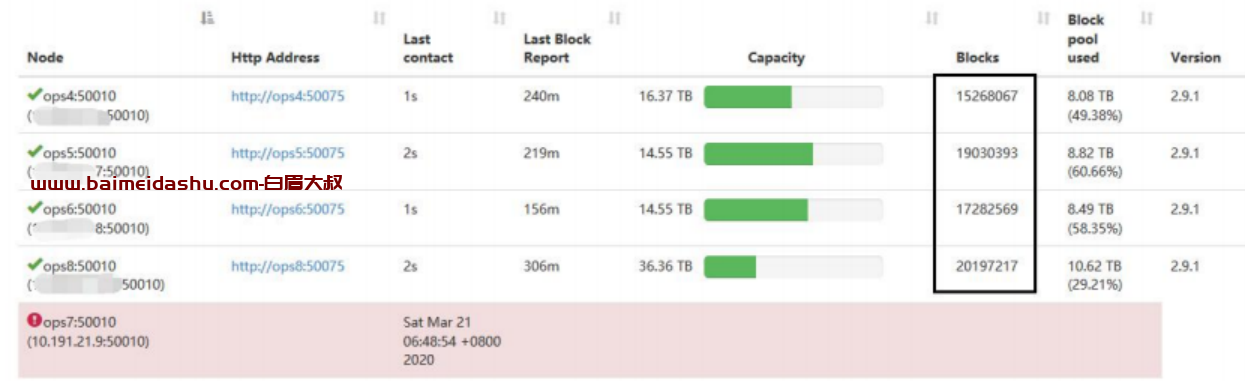Click the Blocks column header label
Viewport: 1245px width, 381px height.
977,58
